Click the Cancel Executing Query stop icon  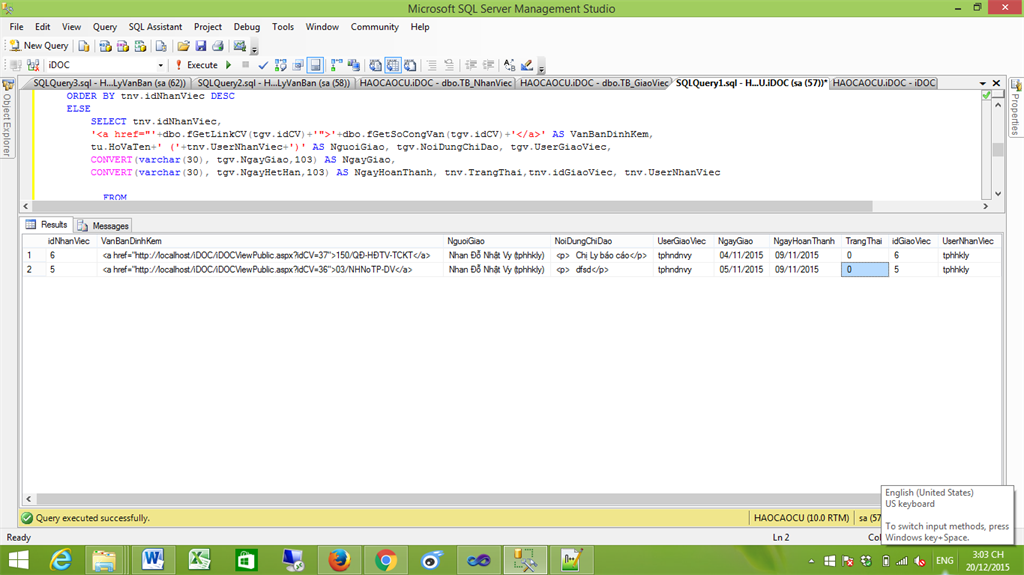click(246, 65)
